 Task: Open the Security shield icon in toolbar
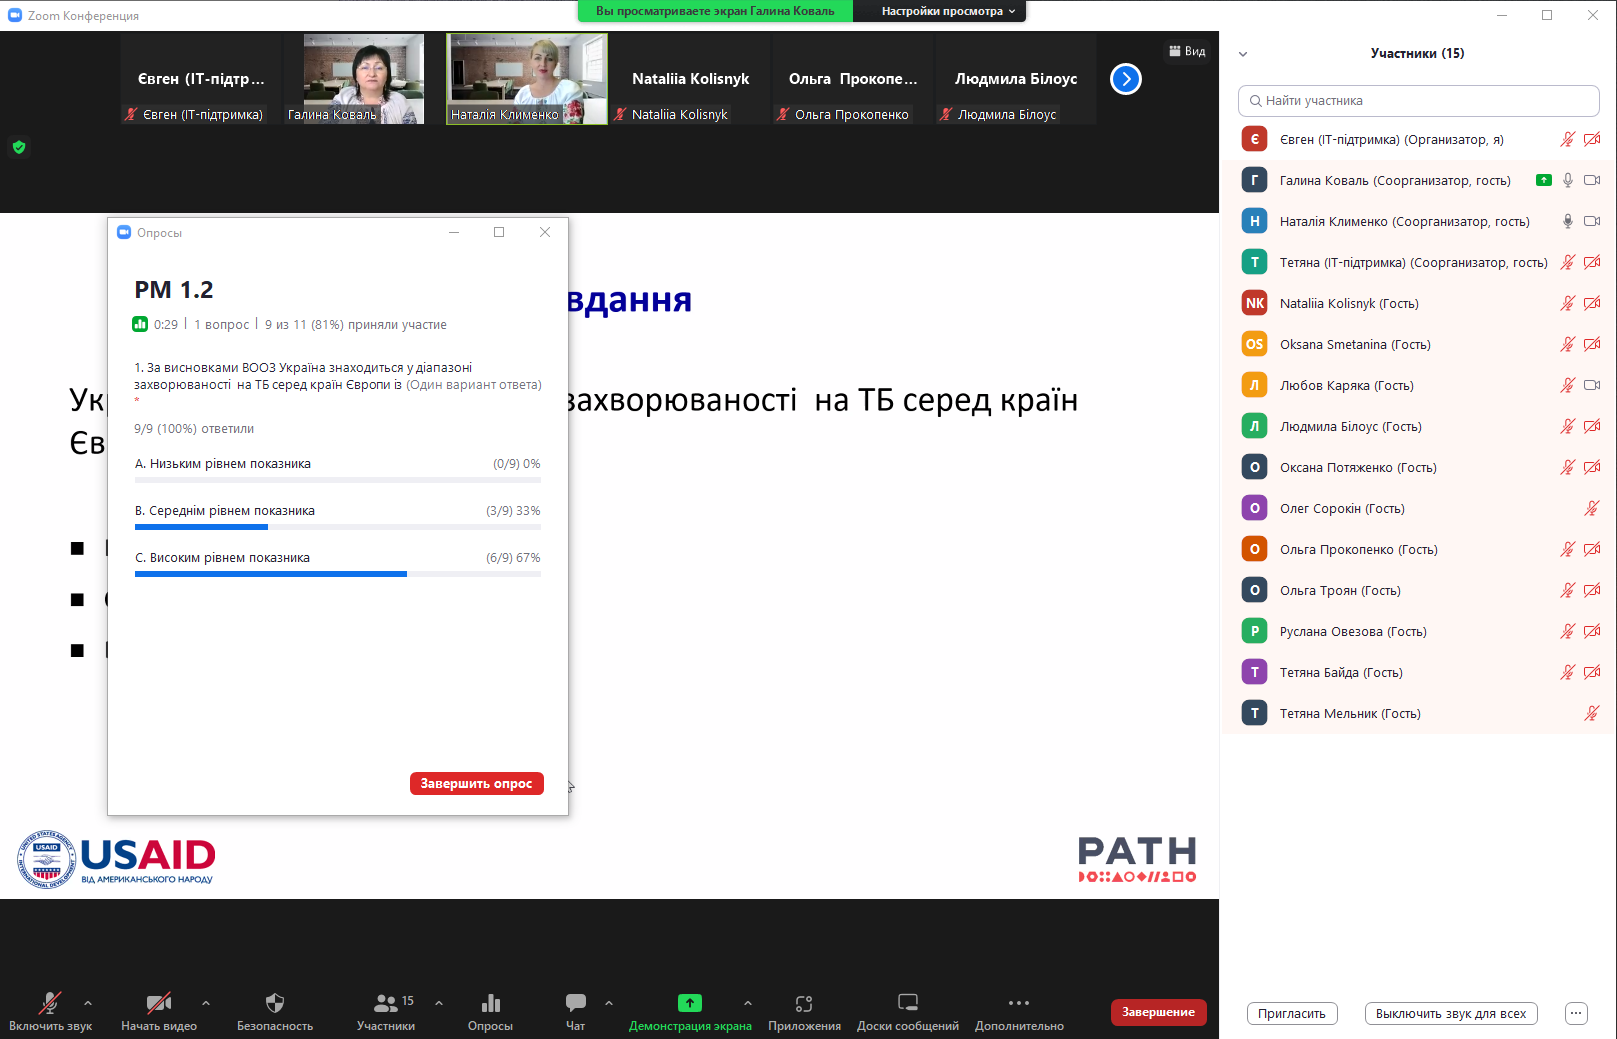click(275, 1003)
